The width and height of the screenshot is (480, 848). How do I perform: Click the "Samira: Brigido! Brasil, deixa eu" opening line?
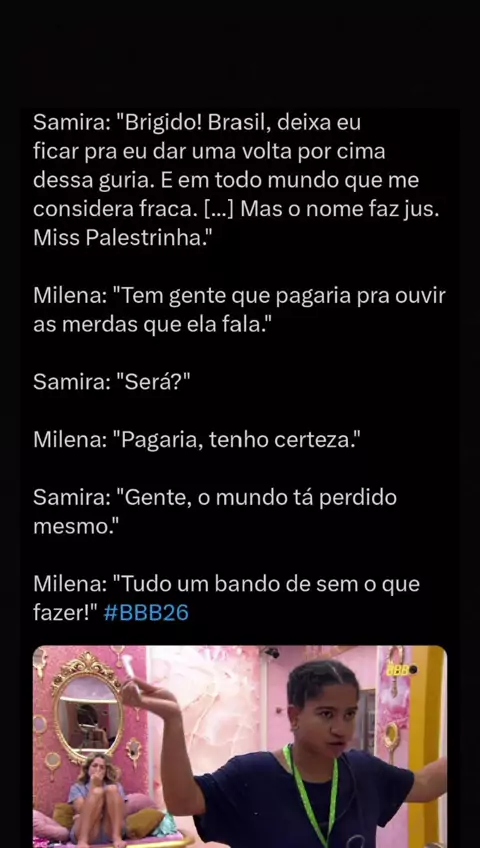pos(197,123)
